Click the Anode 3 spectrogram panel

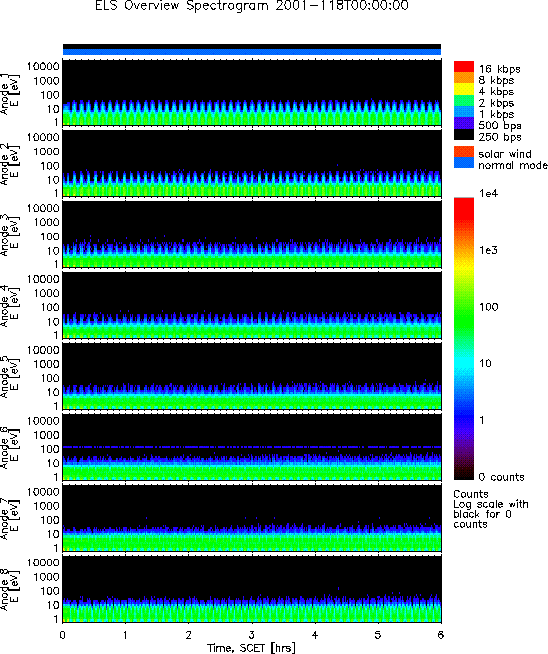(x=252, y=234)
